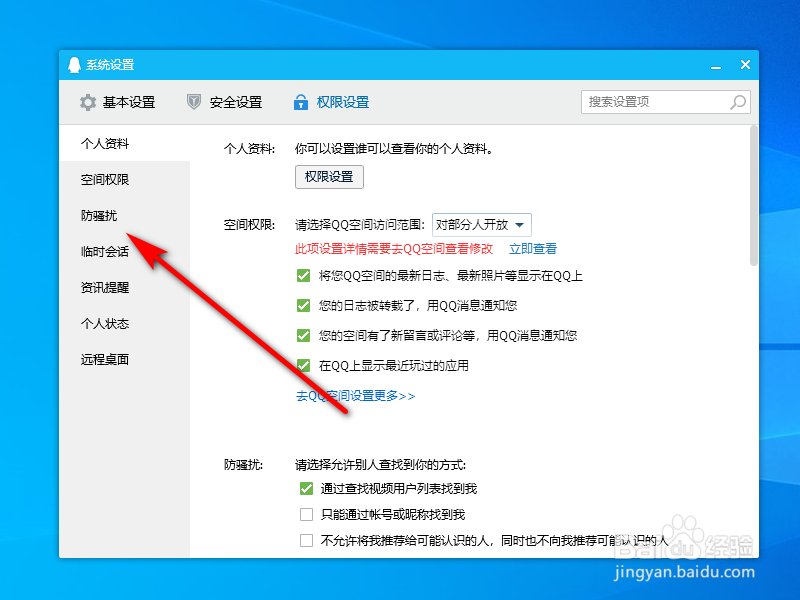Go to 空间权限 in the sidebar
The image size is (800, 600).
(x=124, y=180)
